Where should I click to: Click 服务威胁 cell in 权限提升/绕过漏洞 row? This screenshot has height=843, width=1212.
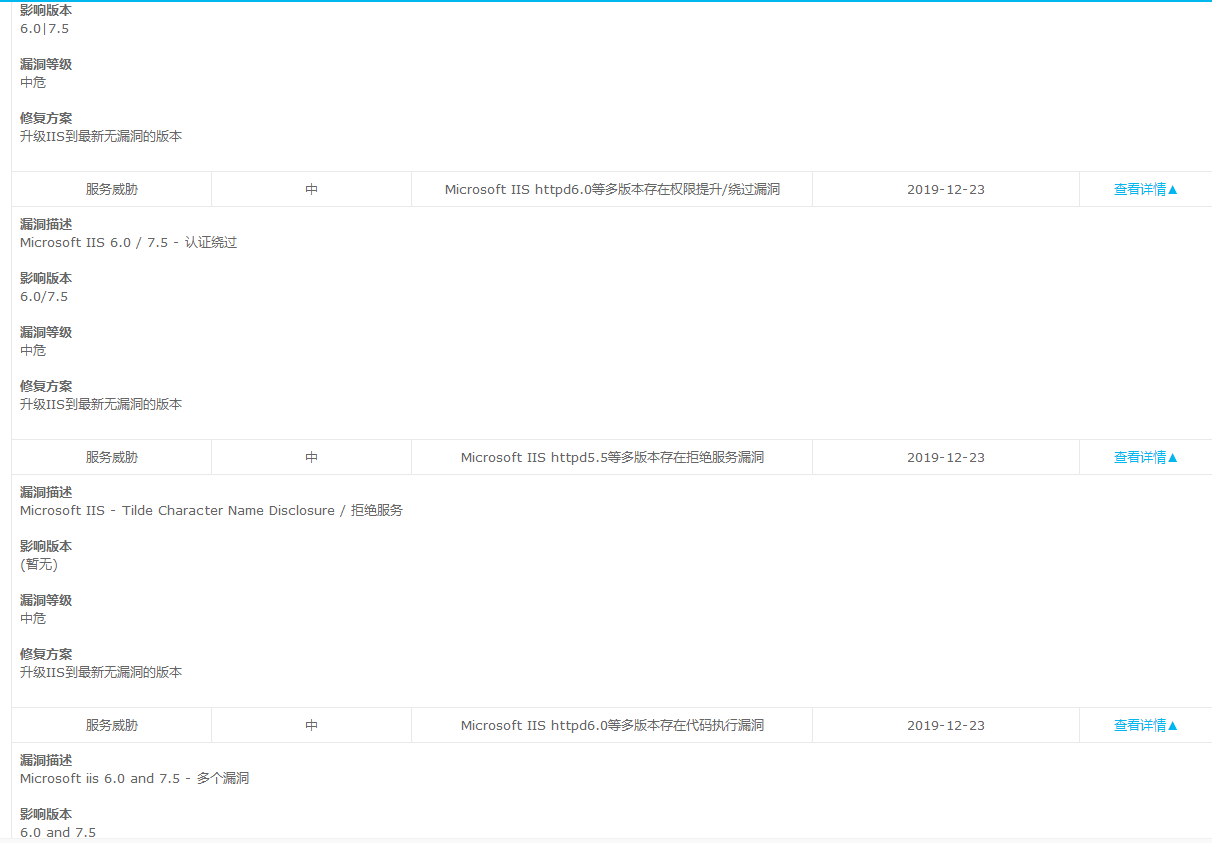(x=112, y=189)
